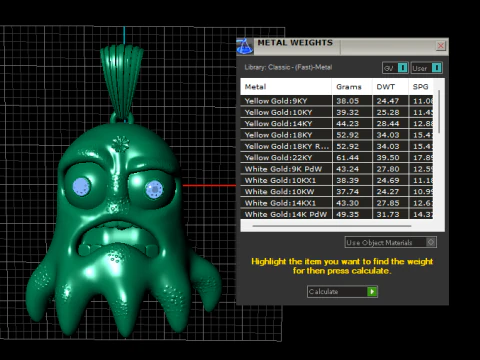The image size is (480, 360).
Task: Select the Yellow Gold:10KY row
Action: [x=337, y=112]
